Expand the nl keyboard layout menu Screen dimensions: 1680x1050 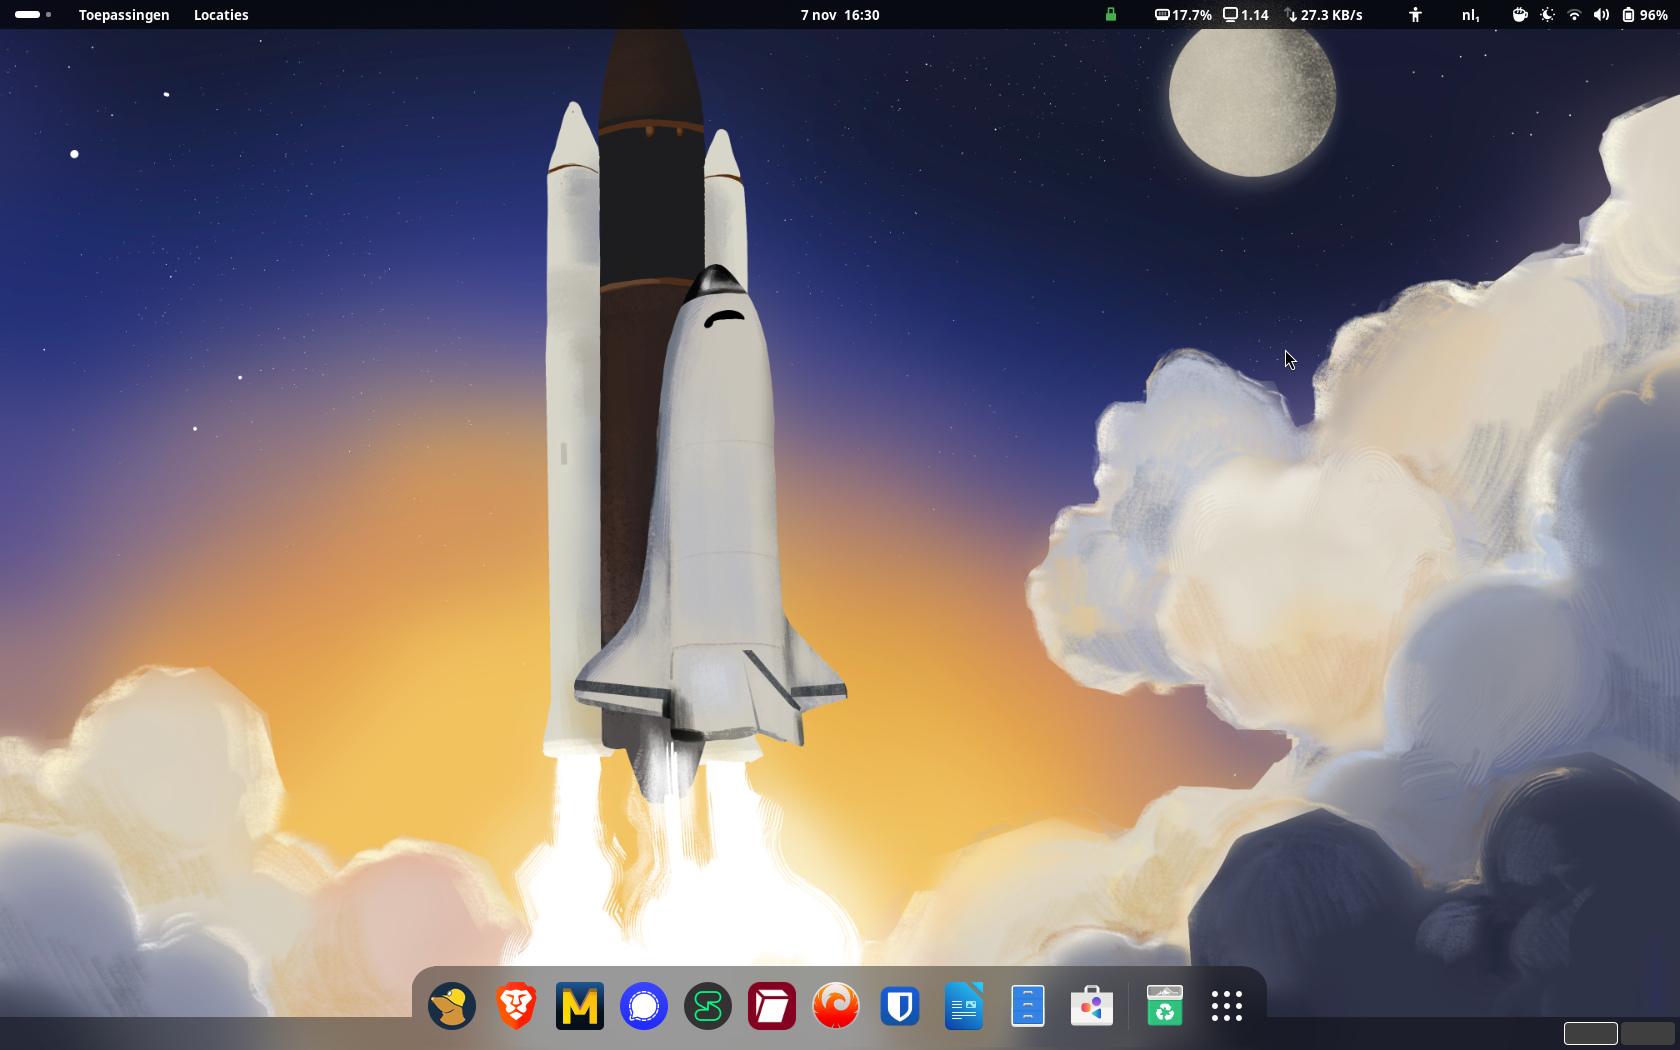click(1470, 15)
